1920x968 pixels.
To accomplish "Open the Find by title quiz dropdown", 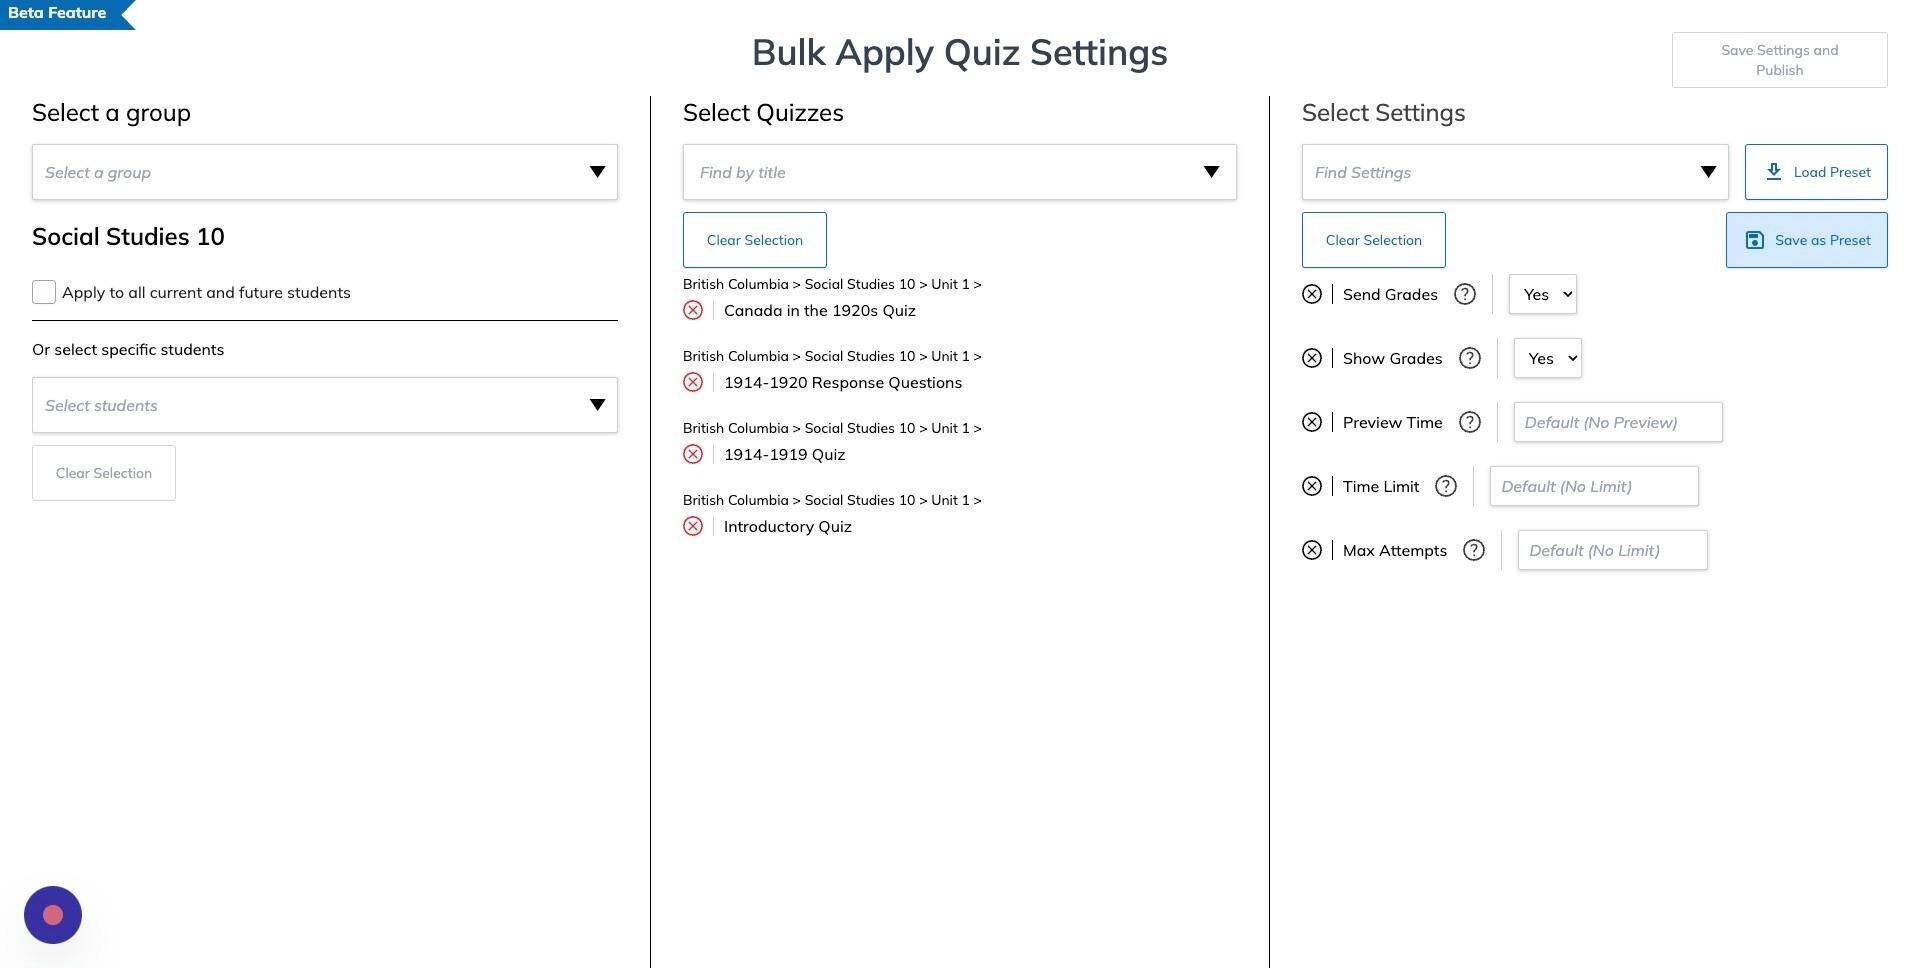I will (x=959, y=172).
